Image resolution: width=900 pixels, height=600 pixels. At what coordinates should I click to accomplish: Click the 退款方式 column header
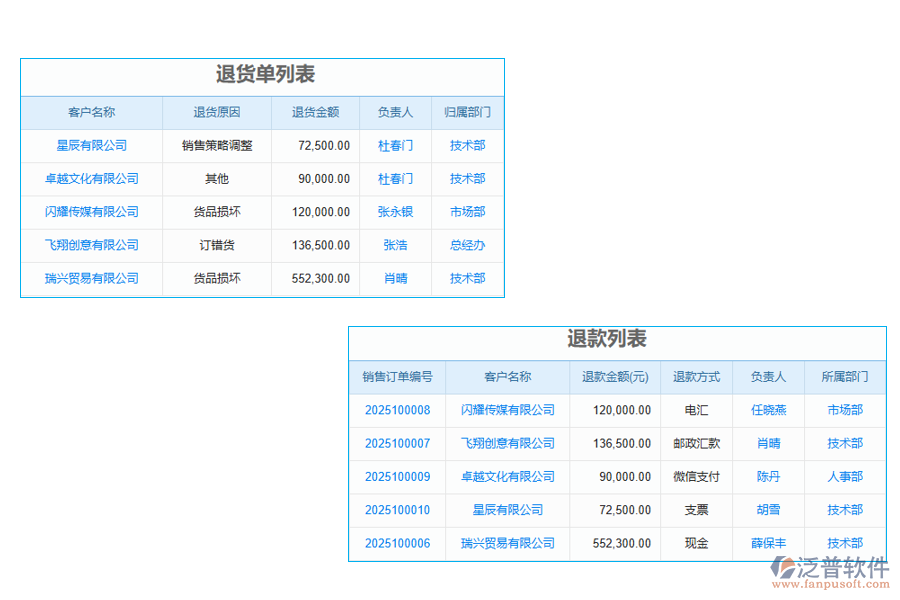tap(699, 376)
